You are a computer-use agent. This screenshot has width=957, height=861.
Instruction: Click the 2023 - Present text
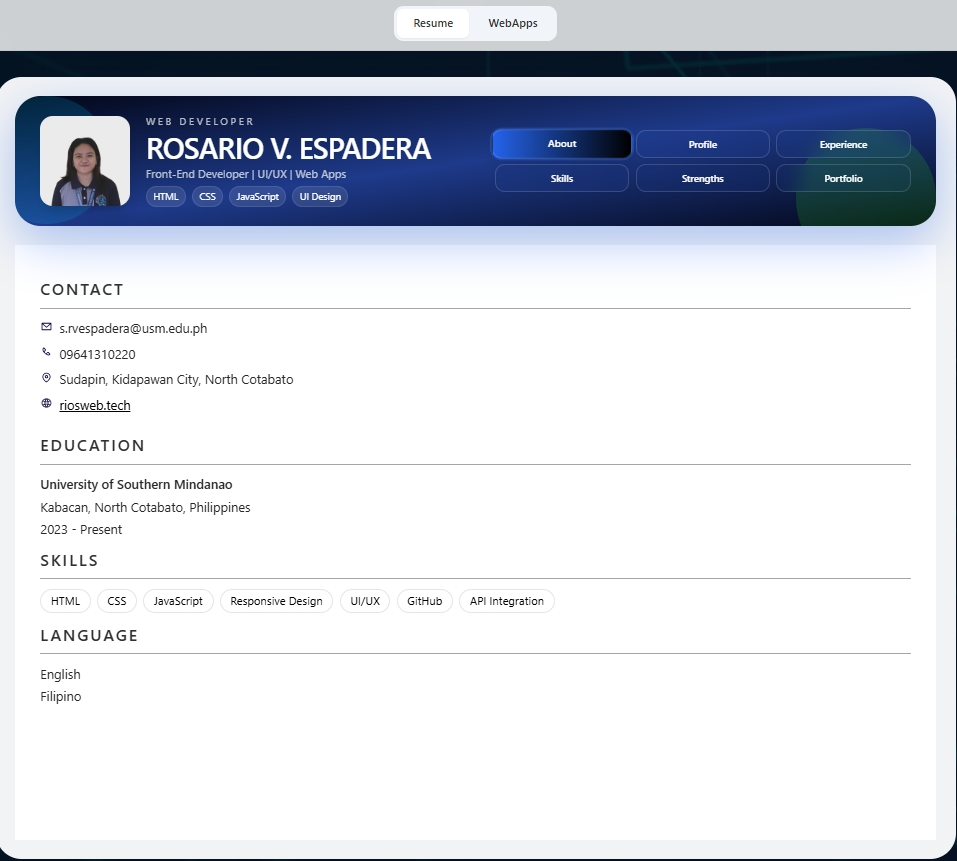(x=81, y=530)
